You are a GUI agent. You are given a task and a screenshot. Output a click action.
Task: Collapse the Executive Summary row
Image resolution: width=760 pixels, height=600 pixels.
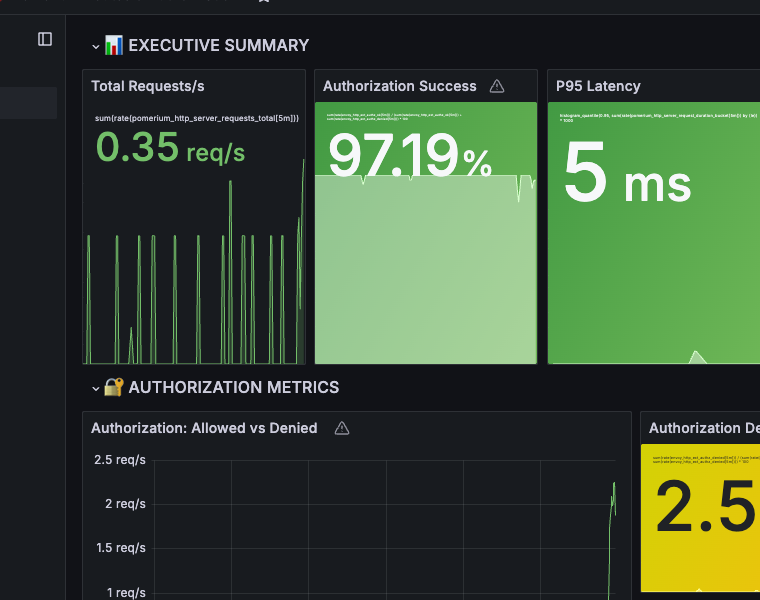click(95, 47)
